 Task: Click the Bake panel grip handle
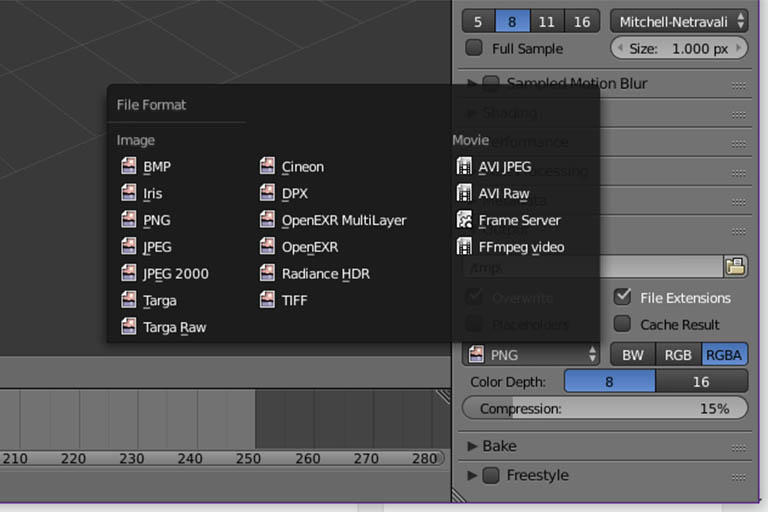739,448
